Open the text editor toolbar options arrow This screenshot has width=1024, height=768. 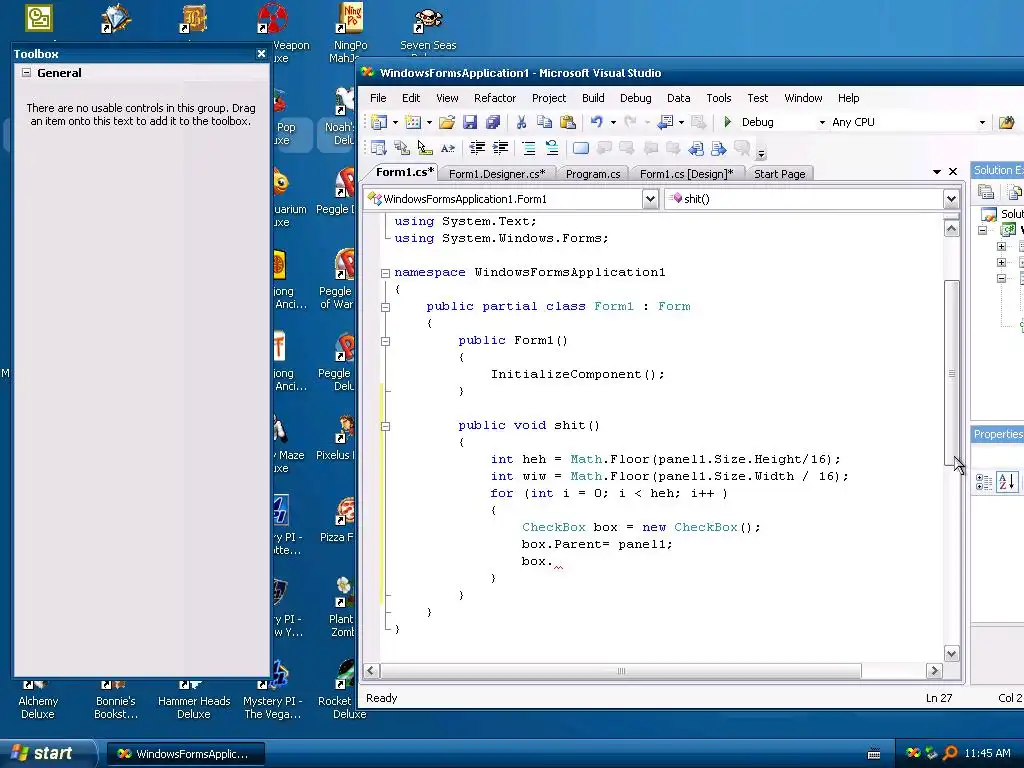pyautogui.click(x=761, y=153)
